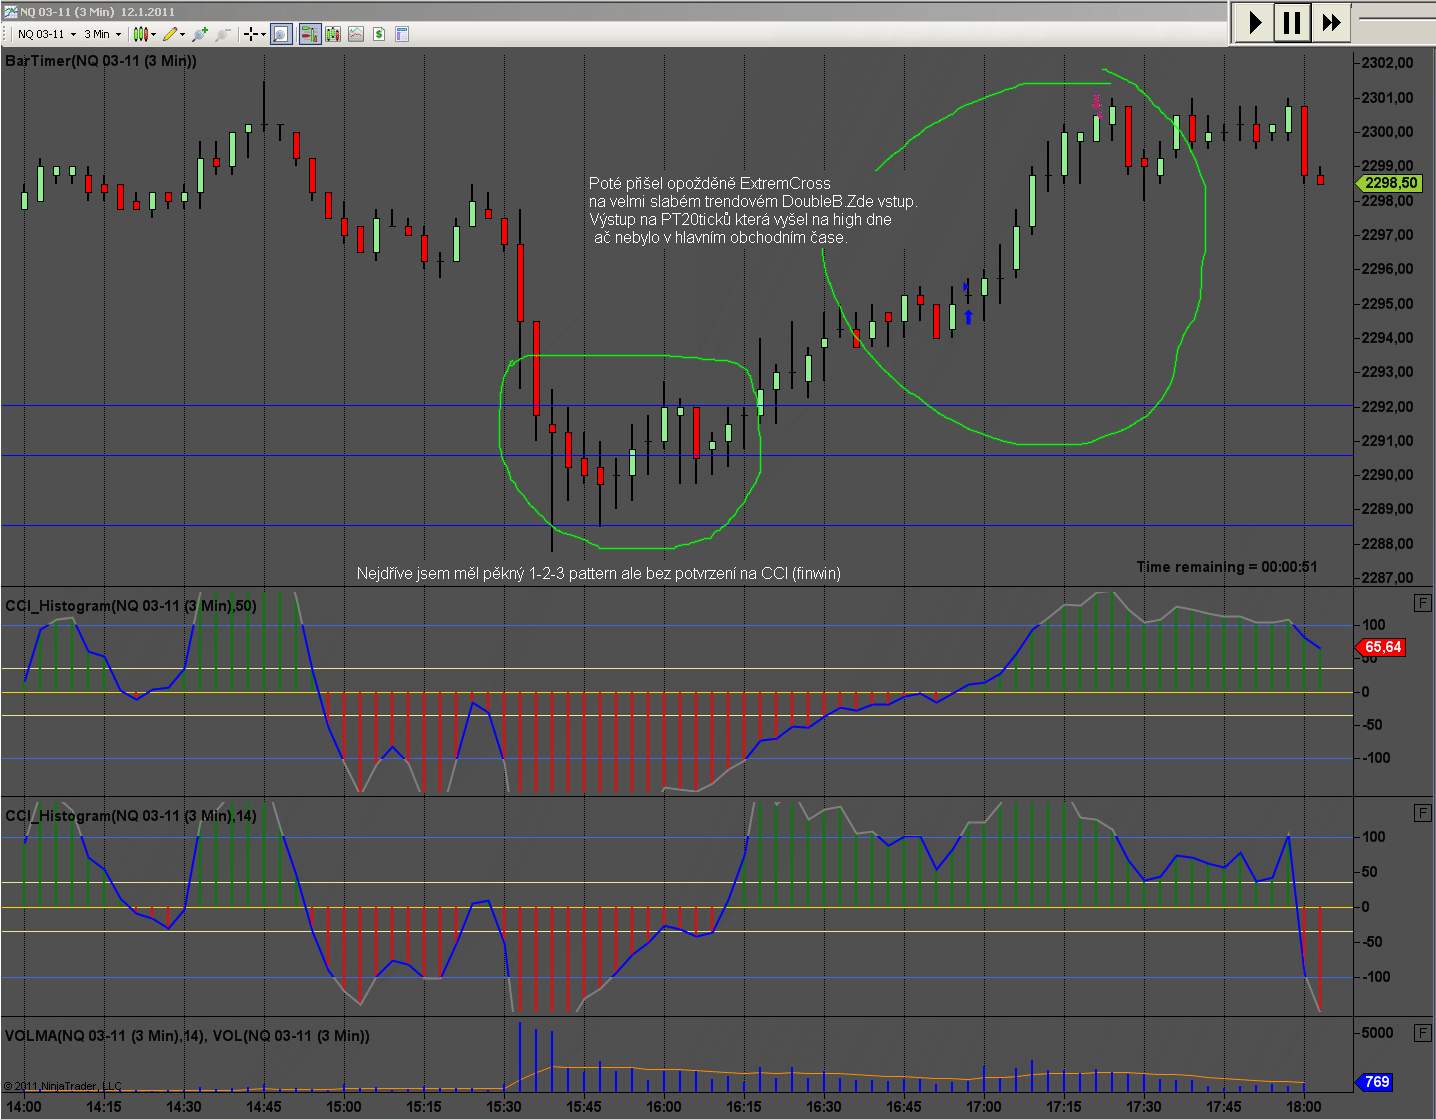Start replay with the Play button
This screenshot has width=1436, height=1119.
(x=1254, y=22)
